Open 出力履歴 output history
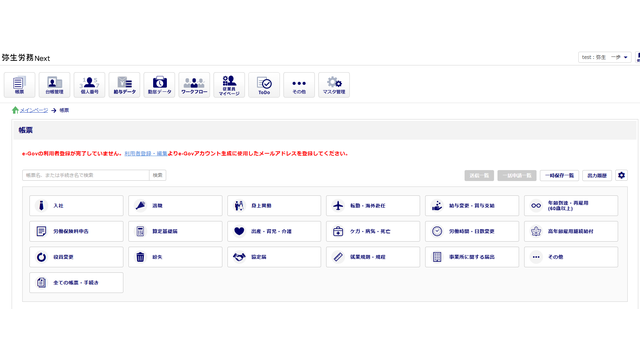This screenshot has width=640, height=360. click(x=597, y=176)
